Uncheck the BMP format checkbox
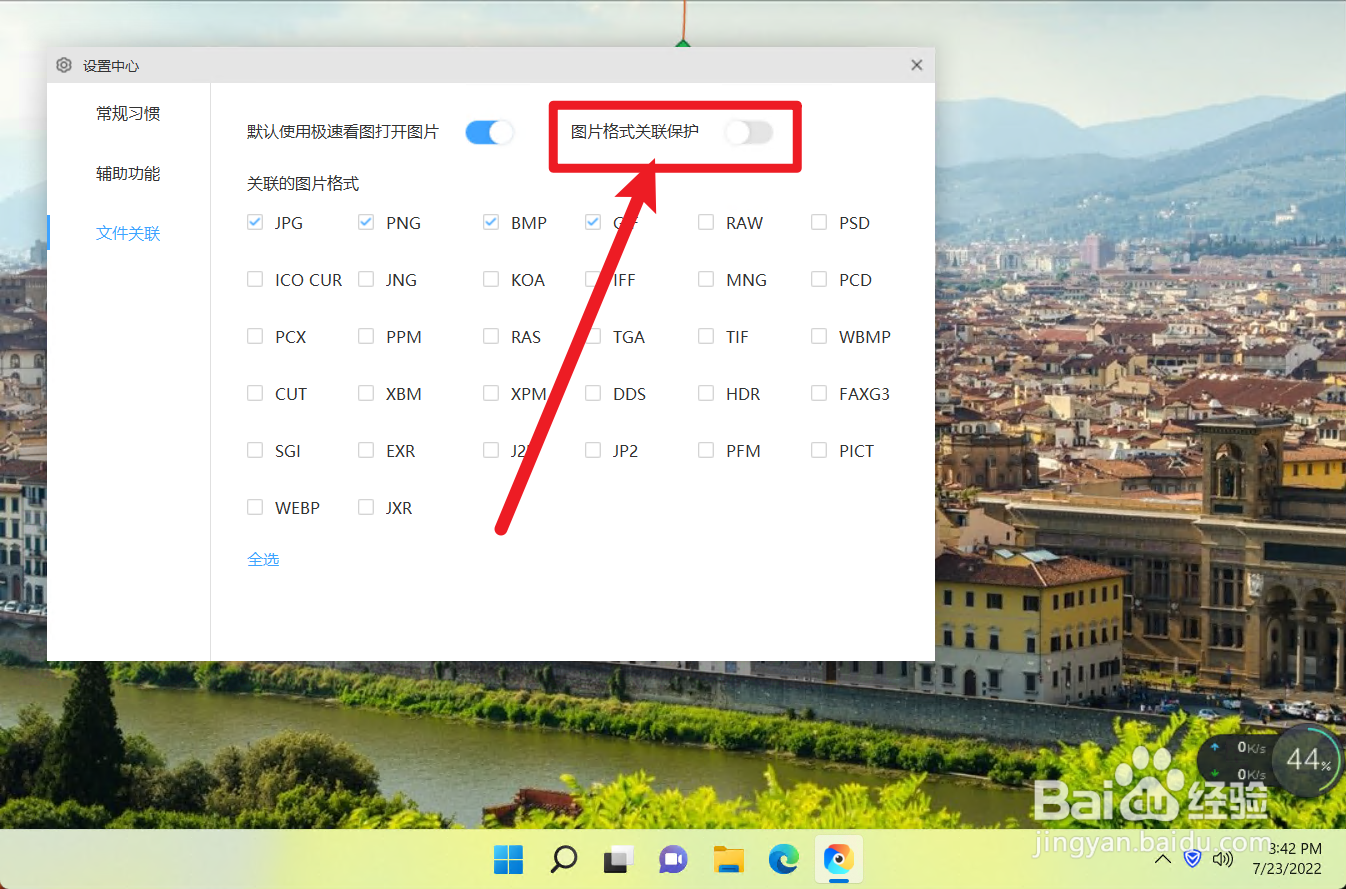This screenshot has width=1346, height=889. pos(491,222)
